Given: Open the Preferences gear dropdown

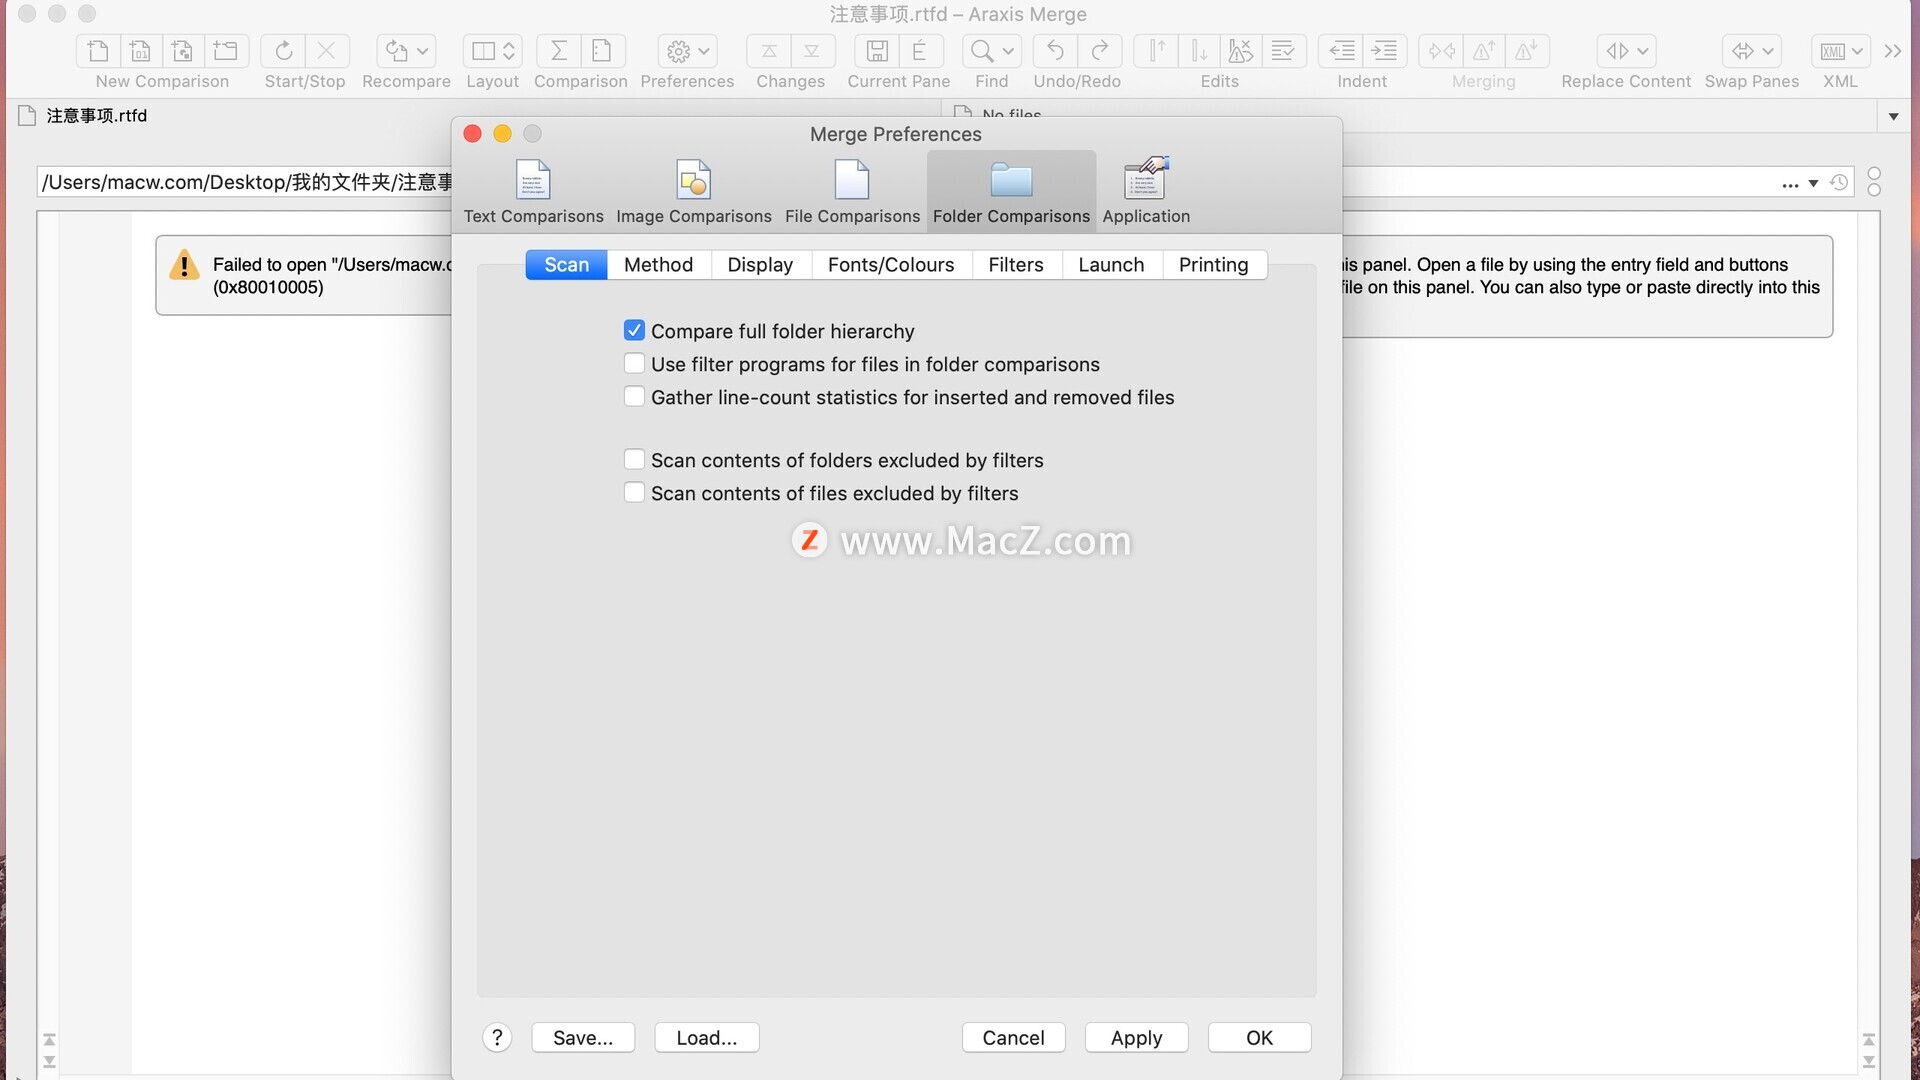Looking at the screenshot, I should coord(687,51).
